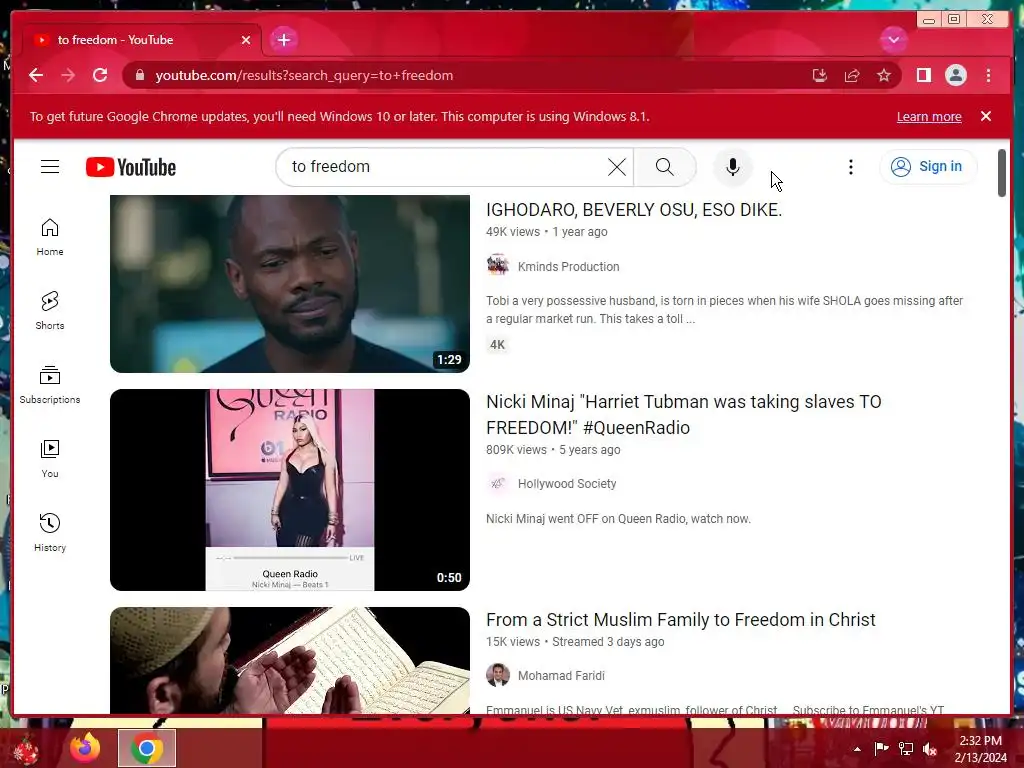Visit the Mohamad Faridi channel name
The height and width of the screenshot is (768, 1024).
coord(561,676)
